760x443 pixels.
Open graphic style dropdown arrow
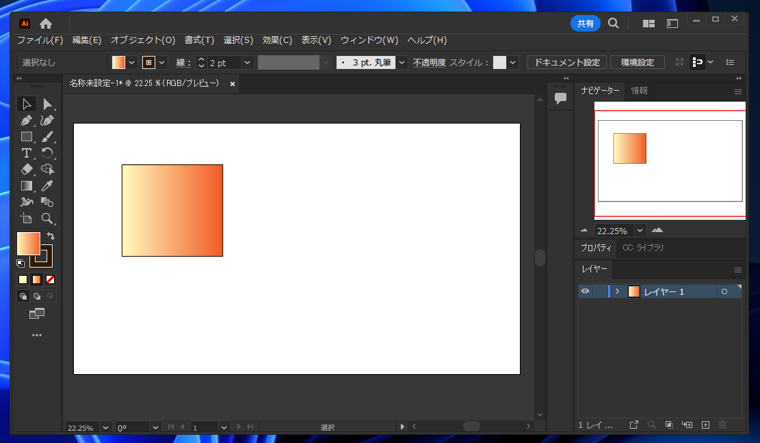coord(512,63)
